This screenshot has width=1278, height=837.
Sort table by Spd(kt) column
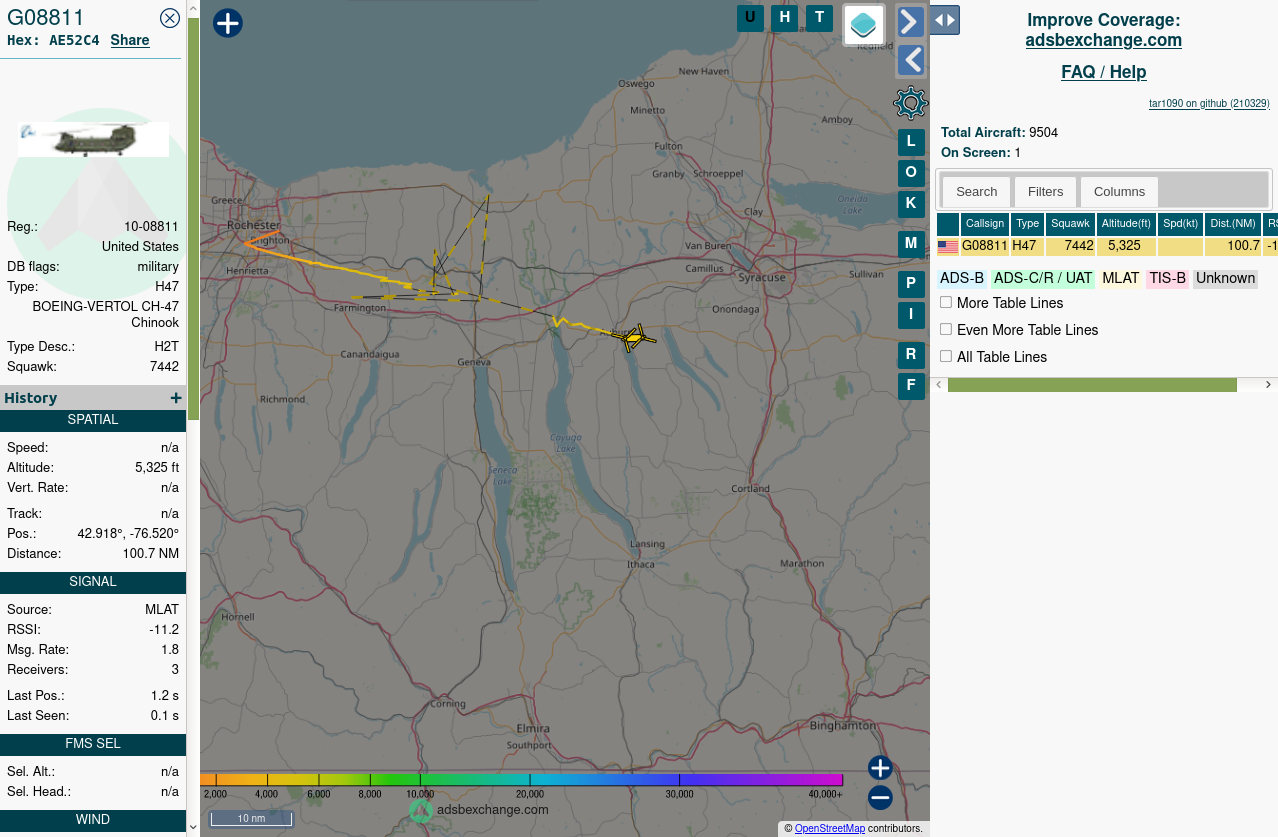tap(1180, 224)
